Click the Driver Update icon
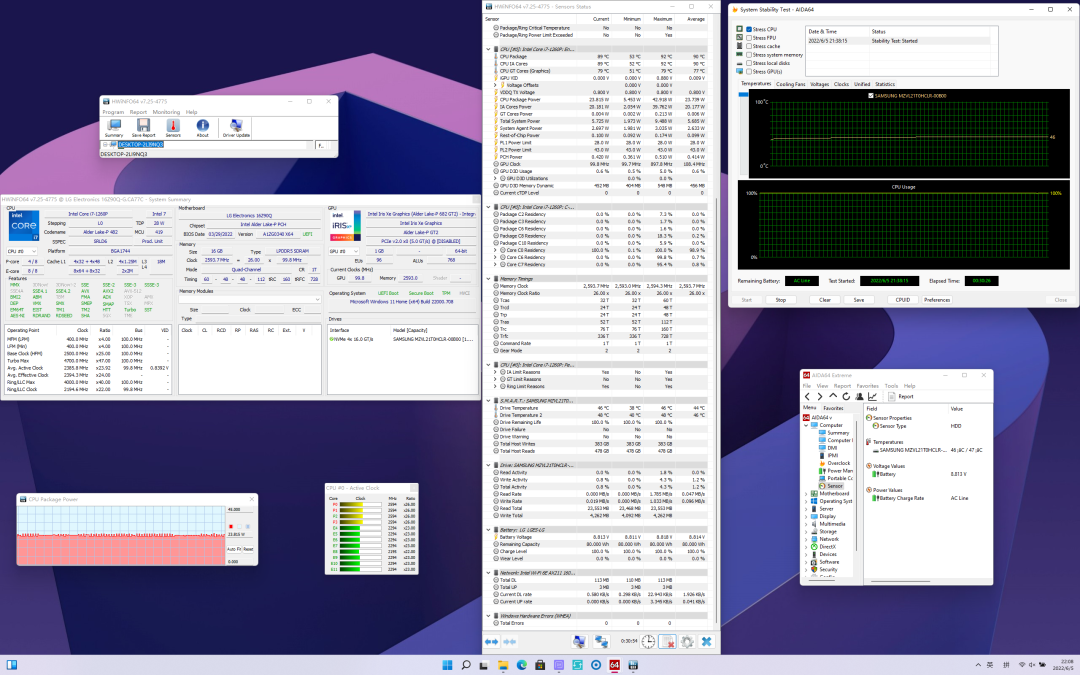Screen dimensions: 1080x675 click(x=237, y=127)
